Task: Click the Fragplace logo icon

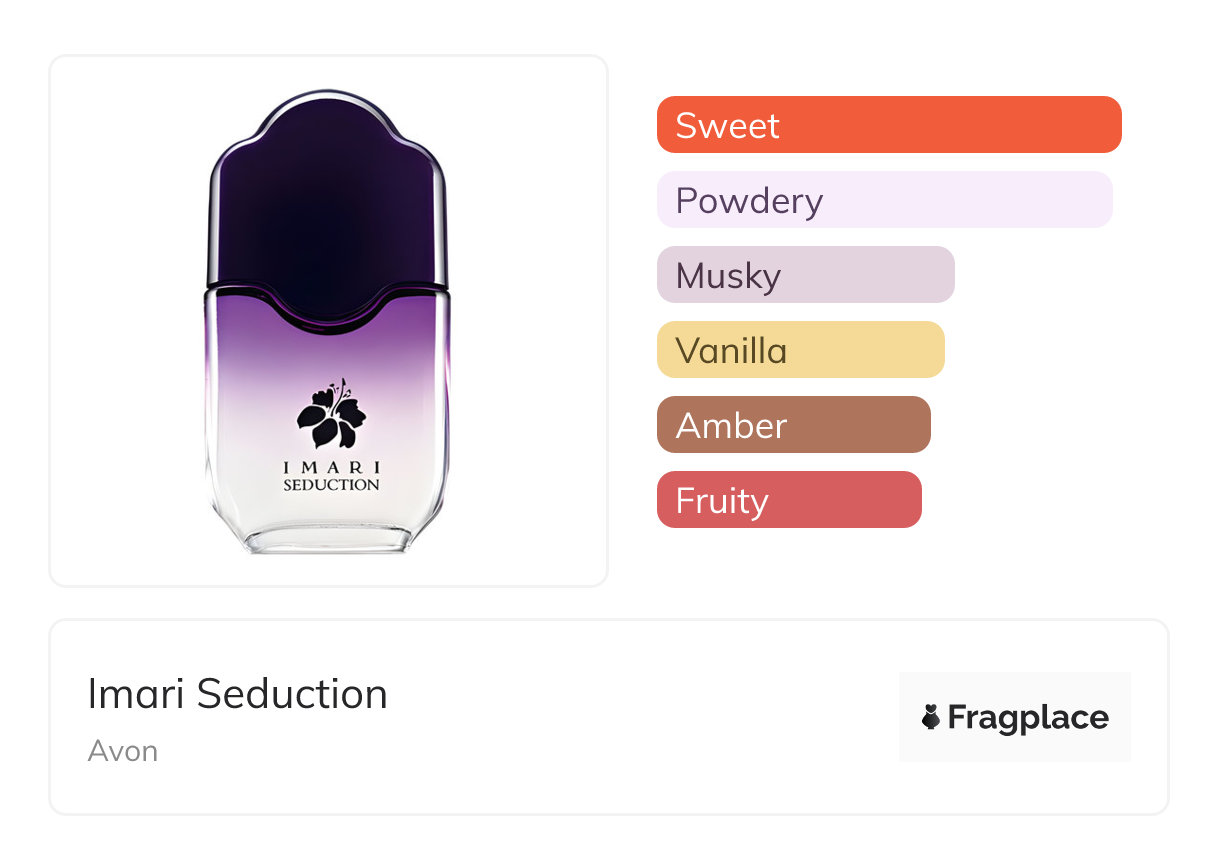Action: pos(931,717)
